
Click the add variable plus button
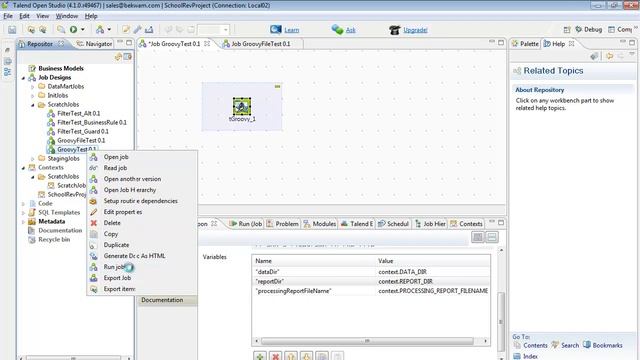pos(260,356)
